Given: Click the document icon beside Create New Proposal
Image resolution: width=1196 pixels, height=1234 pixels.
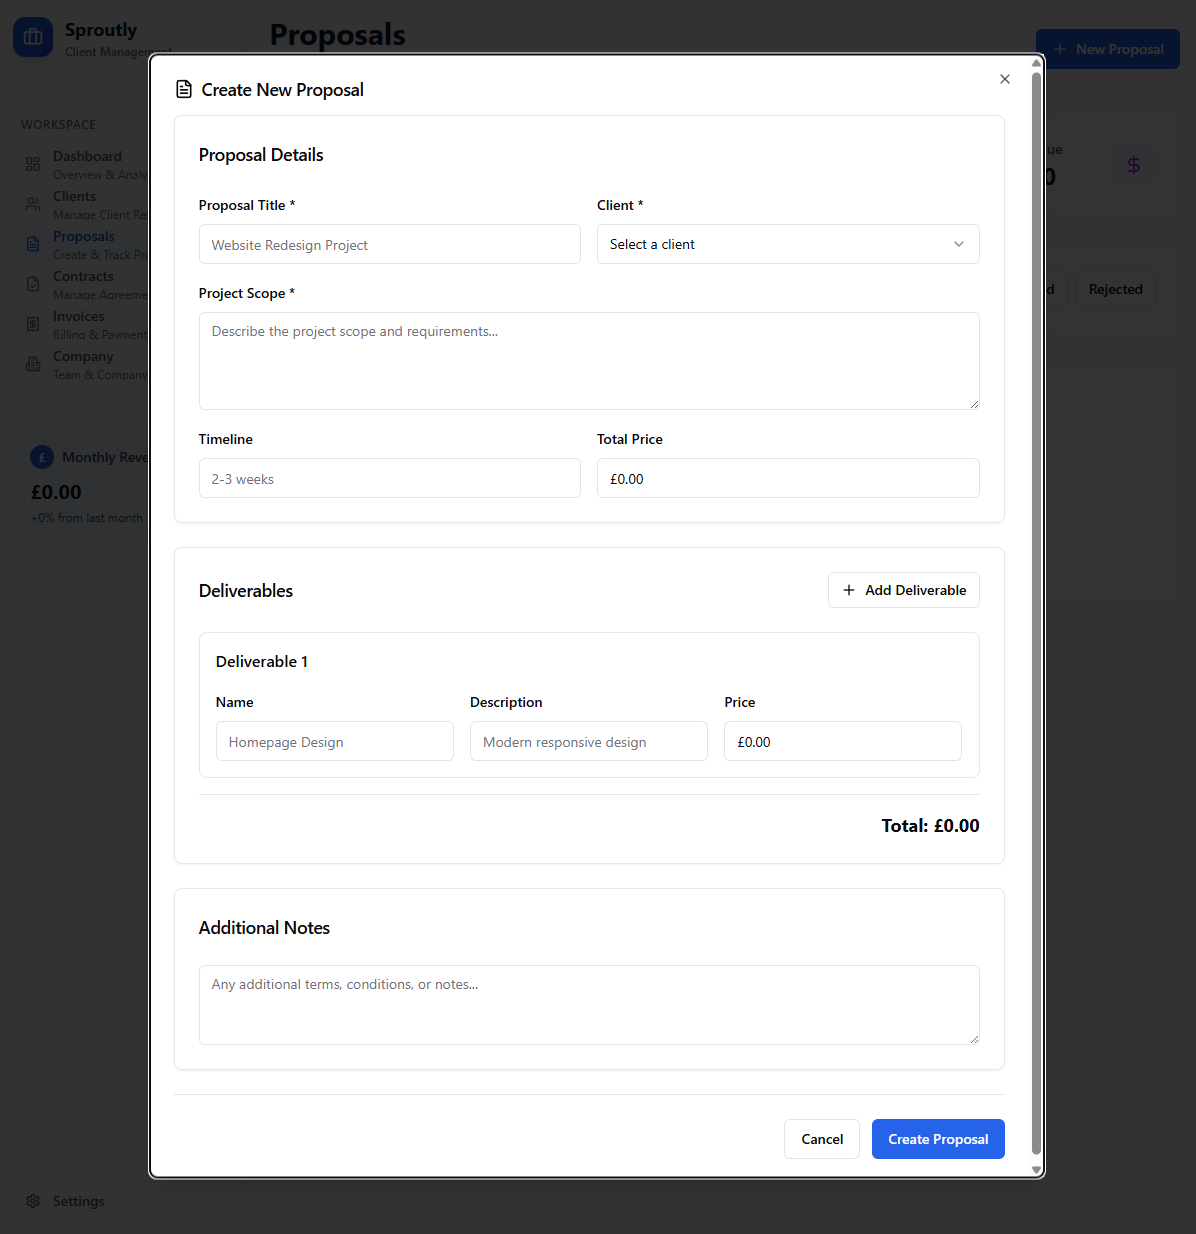Looking at the screenshot, I should point(184,90).
